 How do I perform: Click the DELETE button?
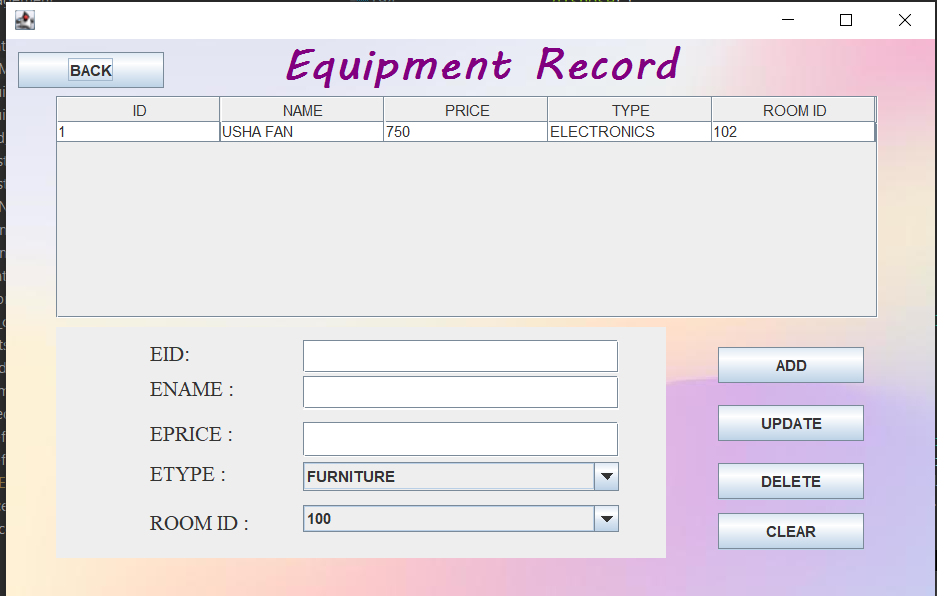tap(791, 481)
